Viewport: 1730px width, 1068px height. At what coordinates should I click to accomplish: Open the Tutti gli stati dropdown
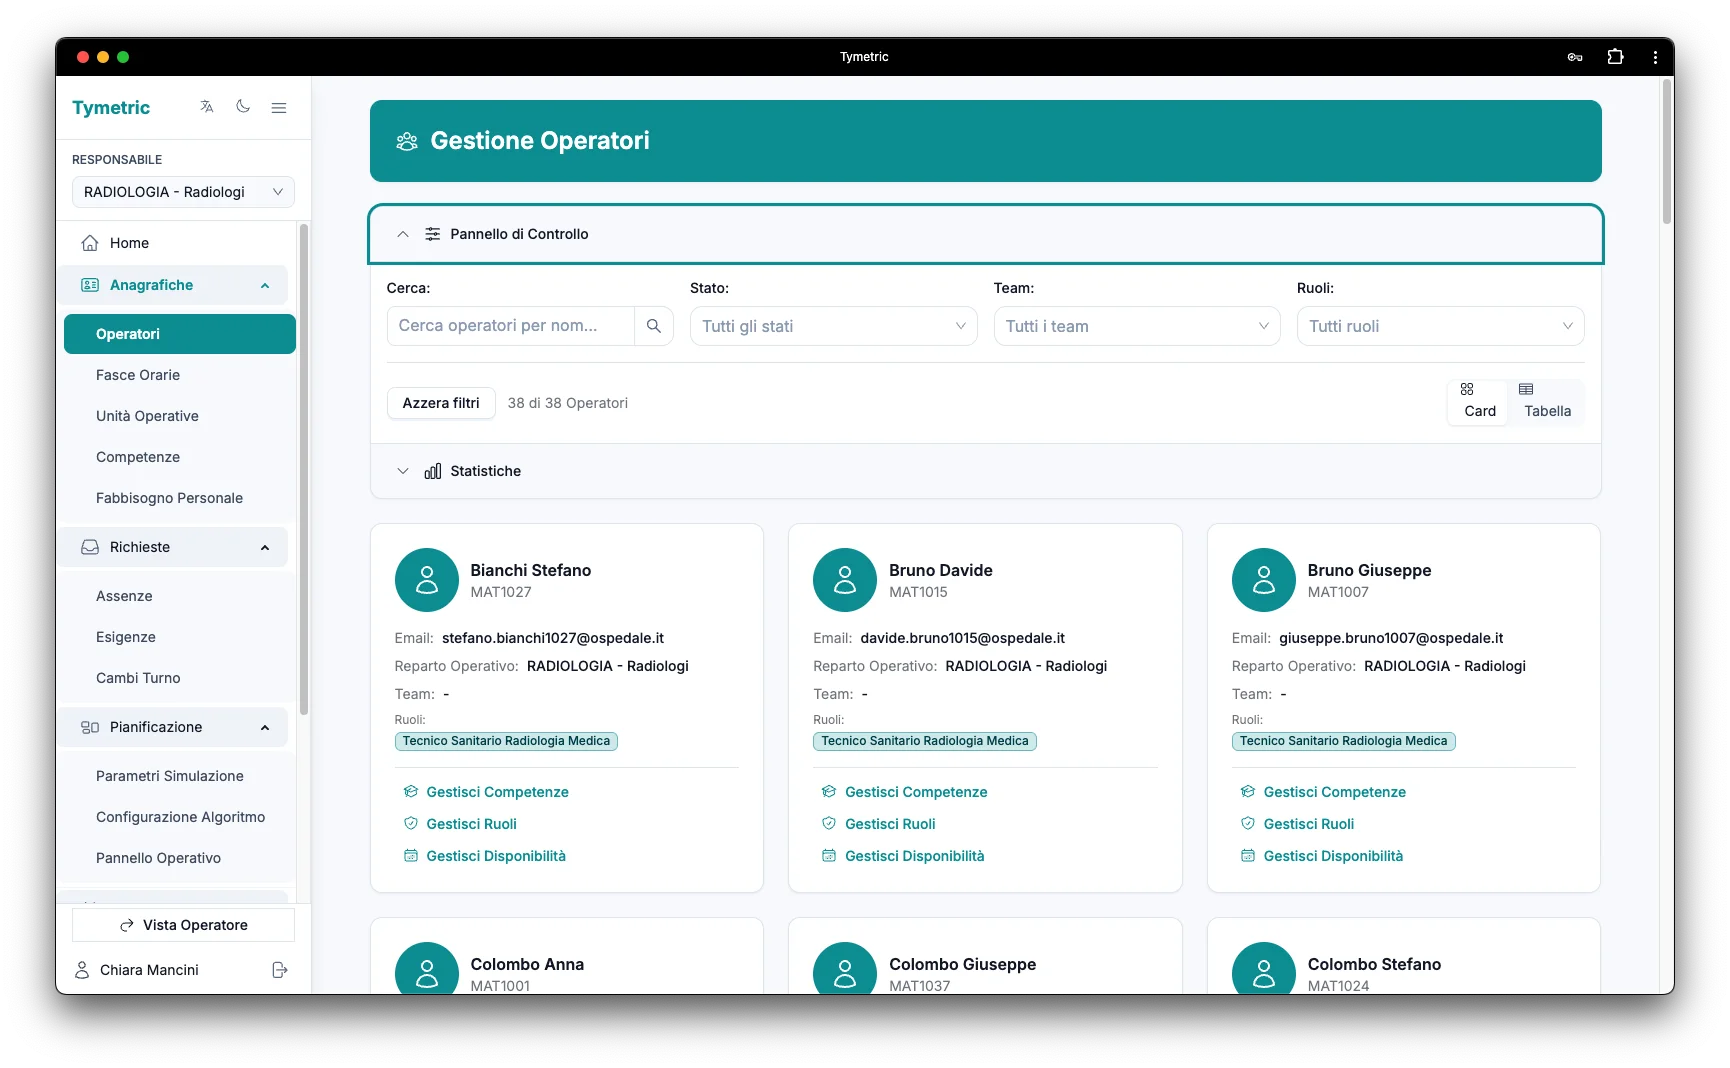tap(832, 325)
